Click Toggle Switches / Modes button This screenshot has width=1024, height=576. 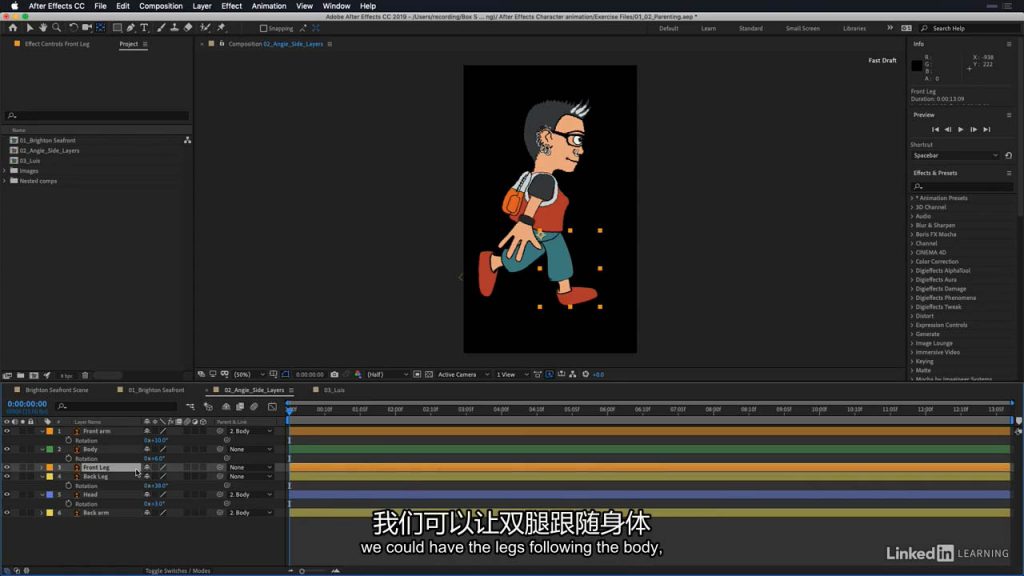[178, 571]
